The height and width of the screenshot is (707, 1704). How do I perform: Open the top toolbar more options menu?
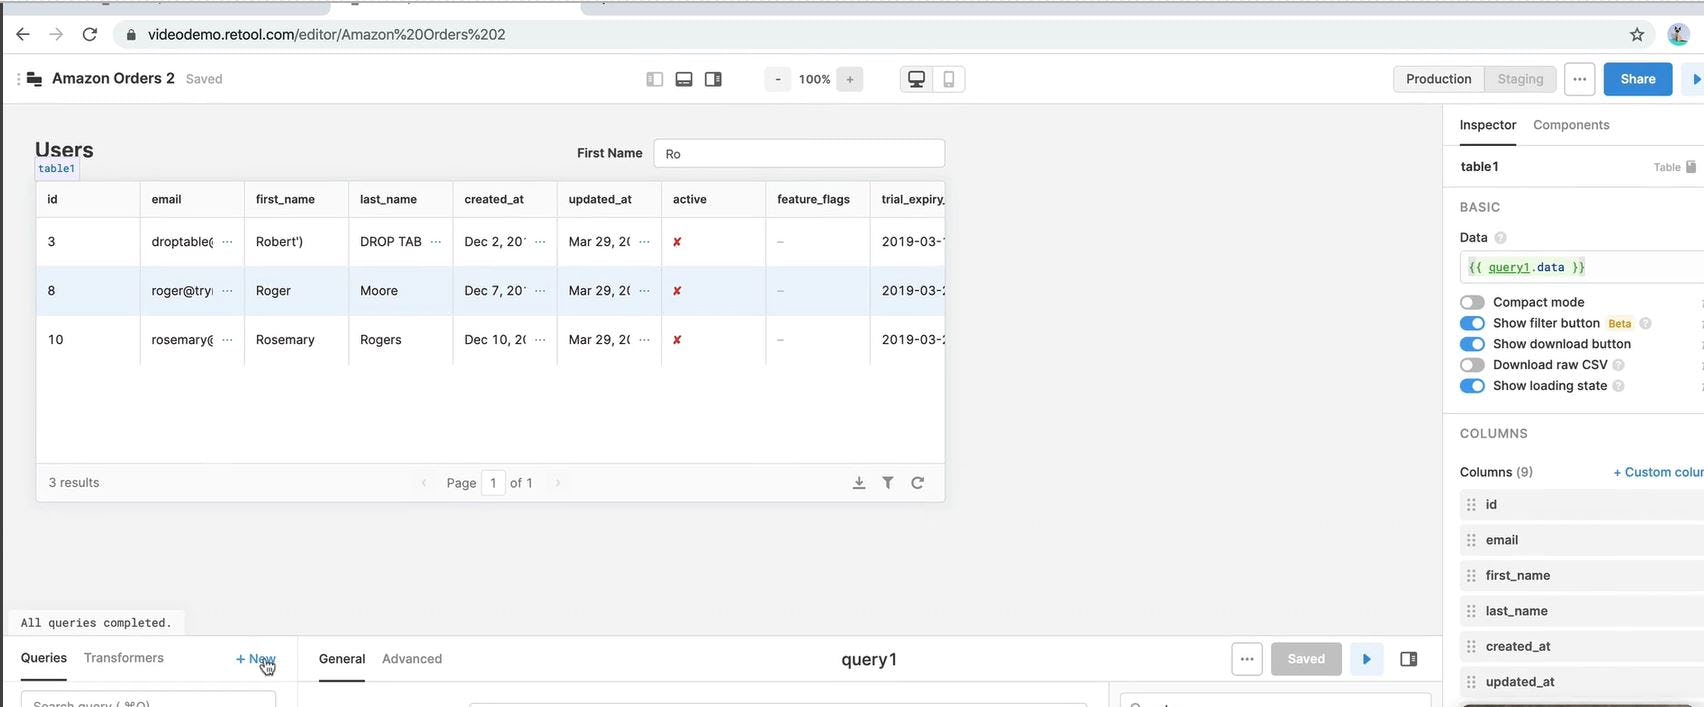[x=1579, y=79]
